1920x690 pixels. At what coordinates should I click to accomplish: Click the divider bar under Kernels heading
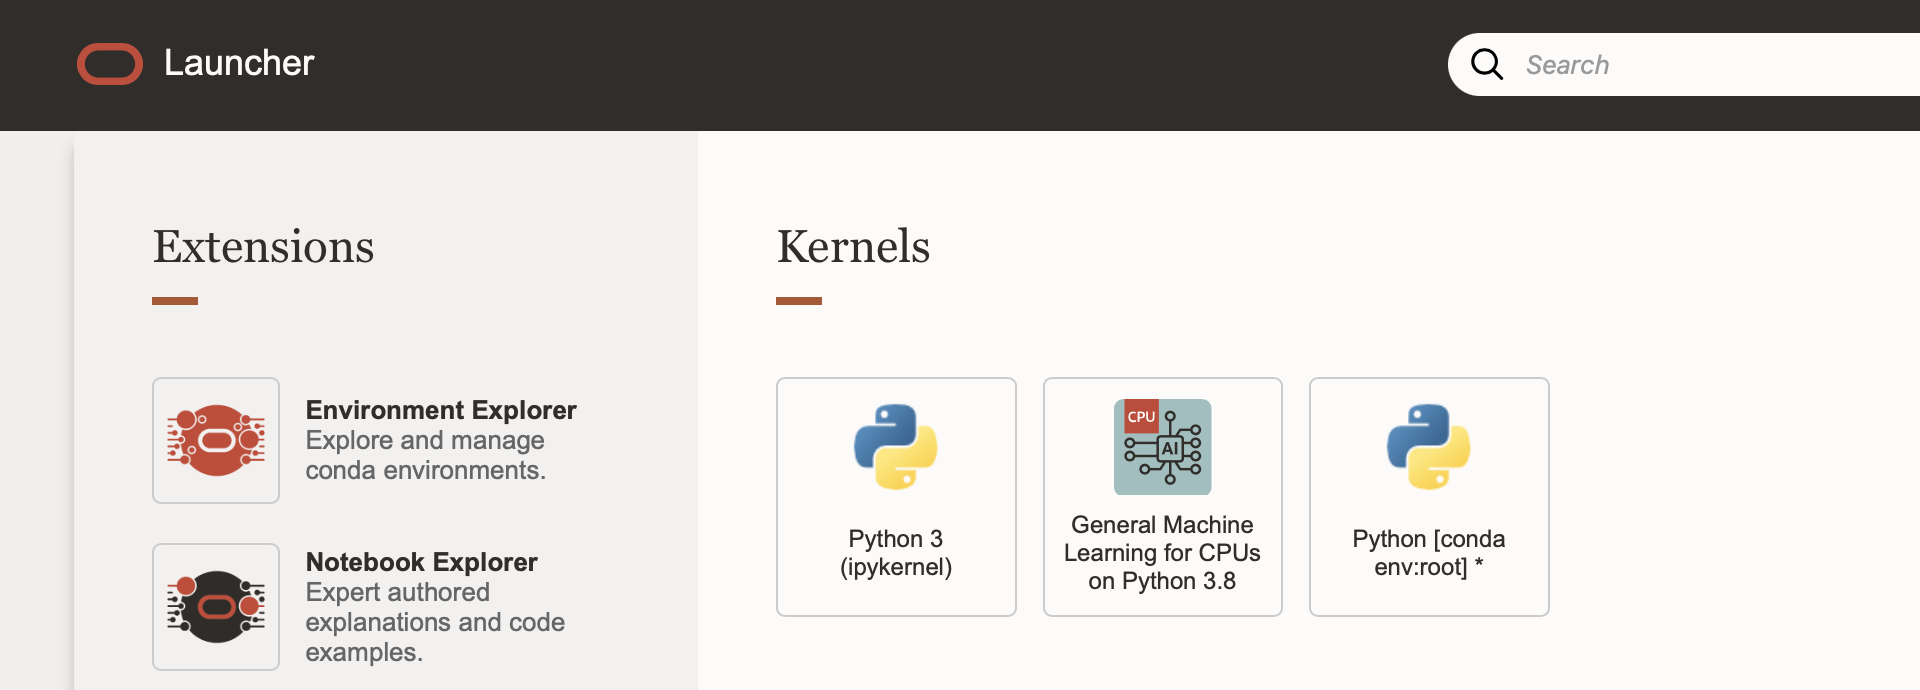[x=799, y=300]
